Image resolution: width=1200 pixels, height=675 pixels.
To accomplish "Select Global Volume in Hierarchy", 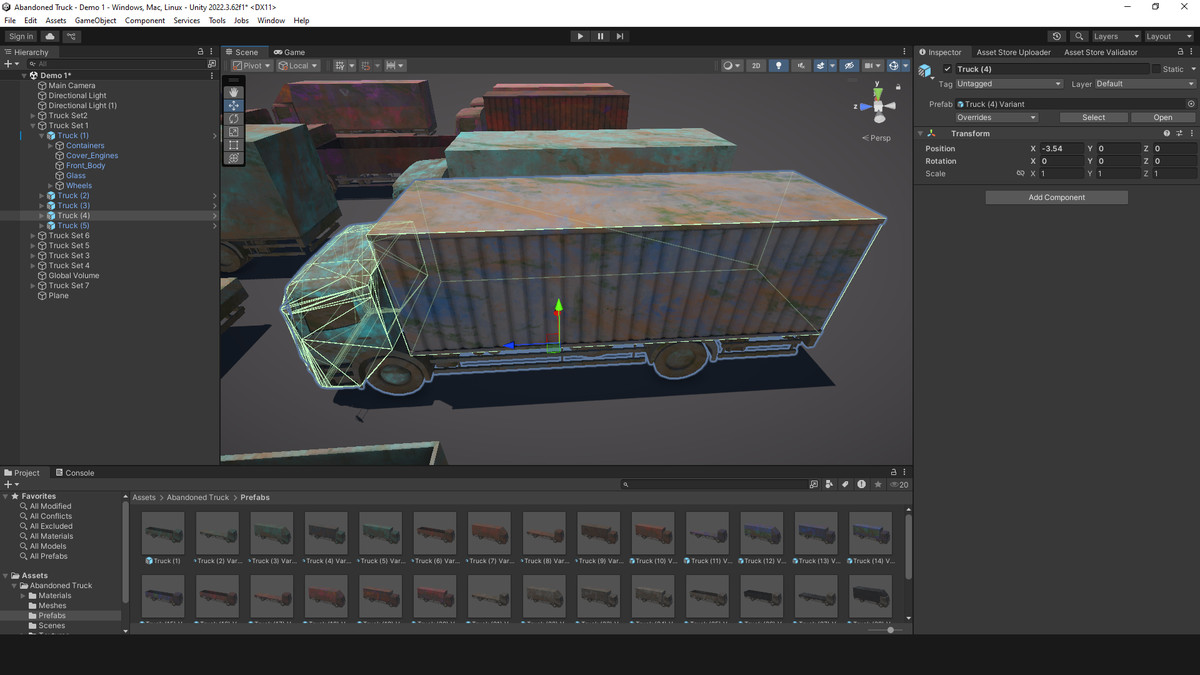I will pyautogui.click(x=74, y=275).
